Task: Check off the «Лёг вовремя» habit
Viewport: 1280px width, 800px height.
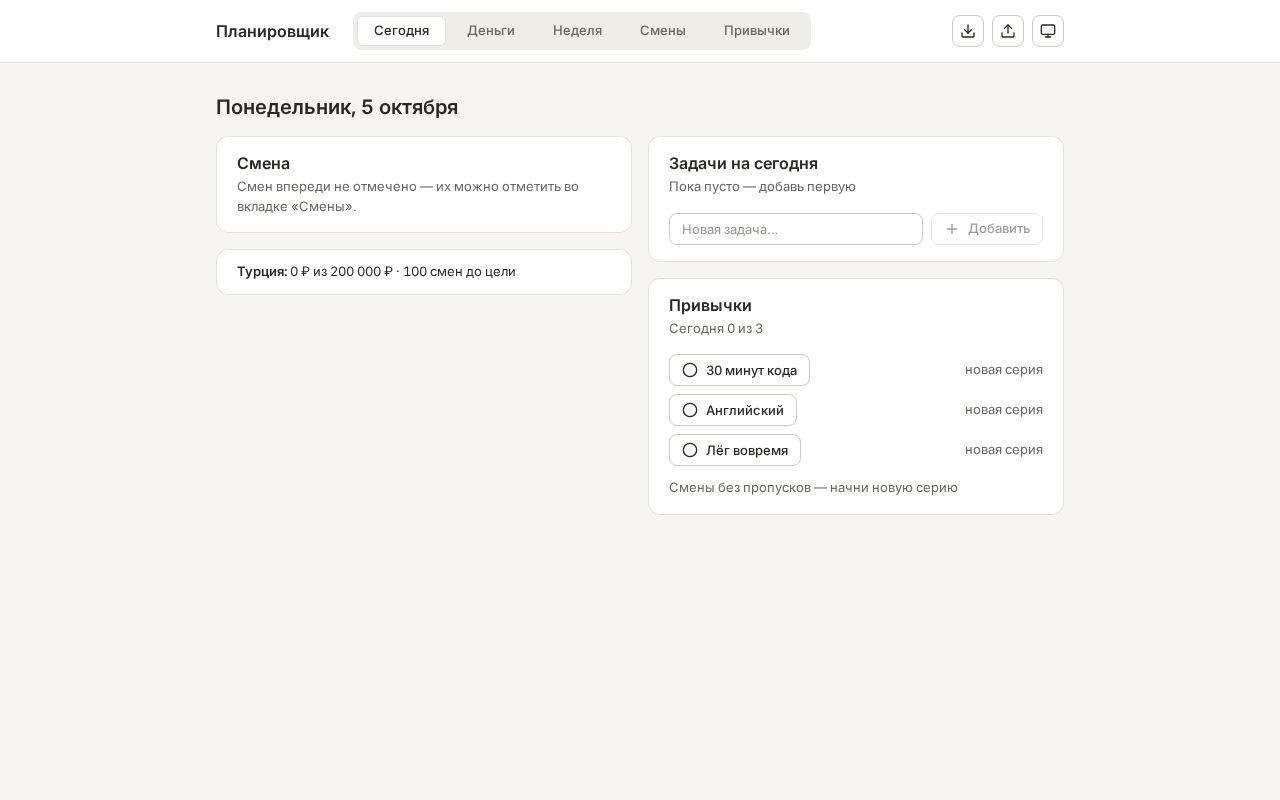Action: [735, 450]
